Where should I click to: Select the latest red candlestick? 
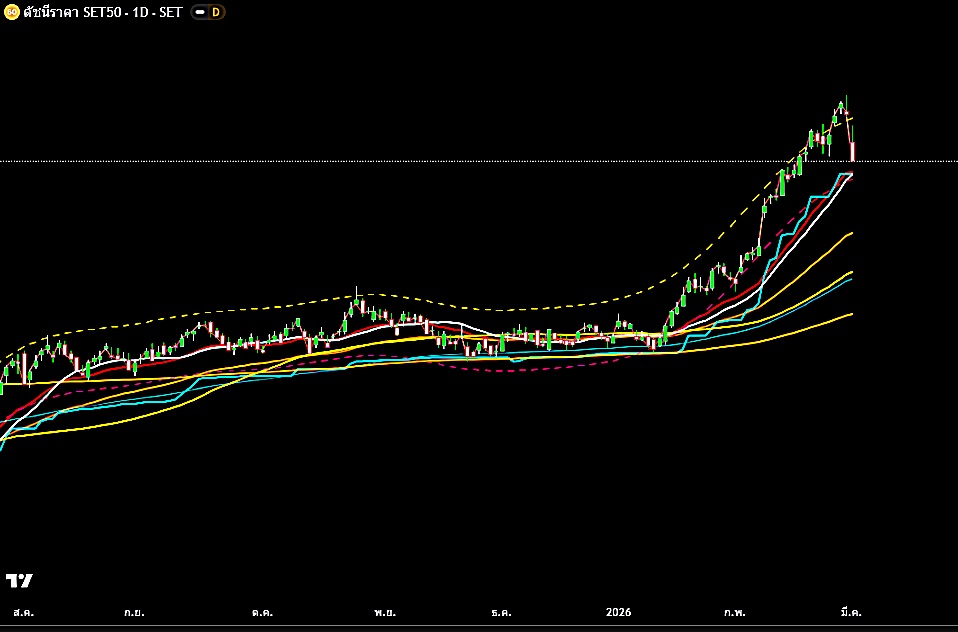(853, 151)
